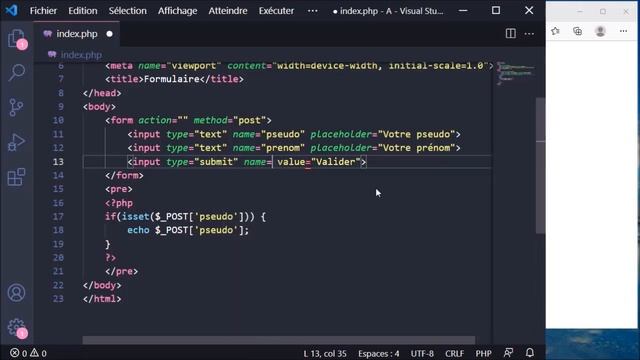This screenshot has width=640, height=360.
Task: Click unsaved dot on index.php tab
Action: point(109,34)
